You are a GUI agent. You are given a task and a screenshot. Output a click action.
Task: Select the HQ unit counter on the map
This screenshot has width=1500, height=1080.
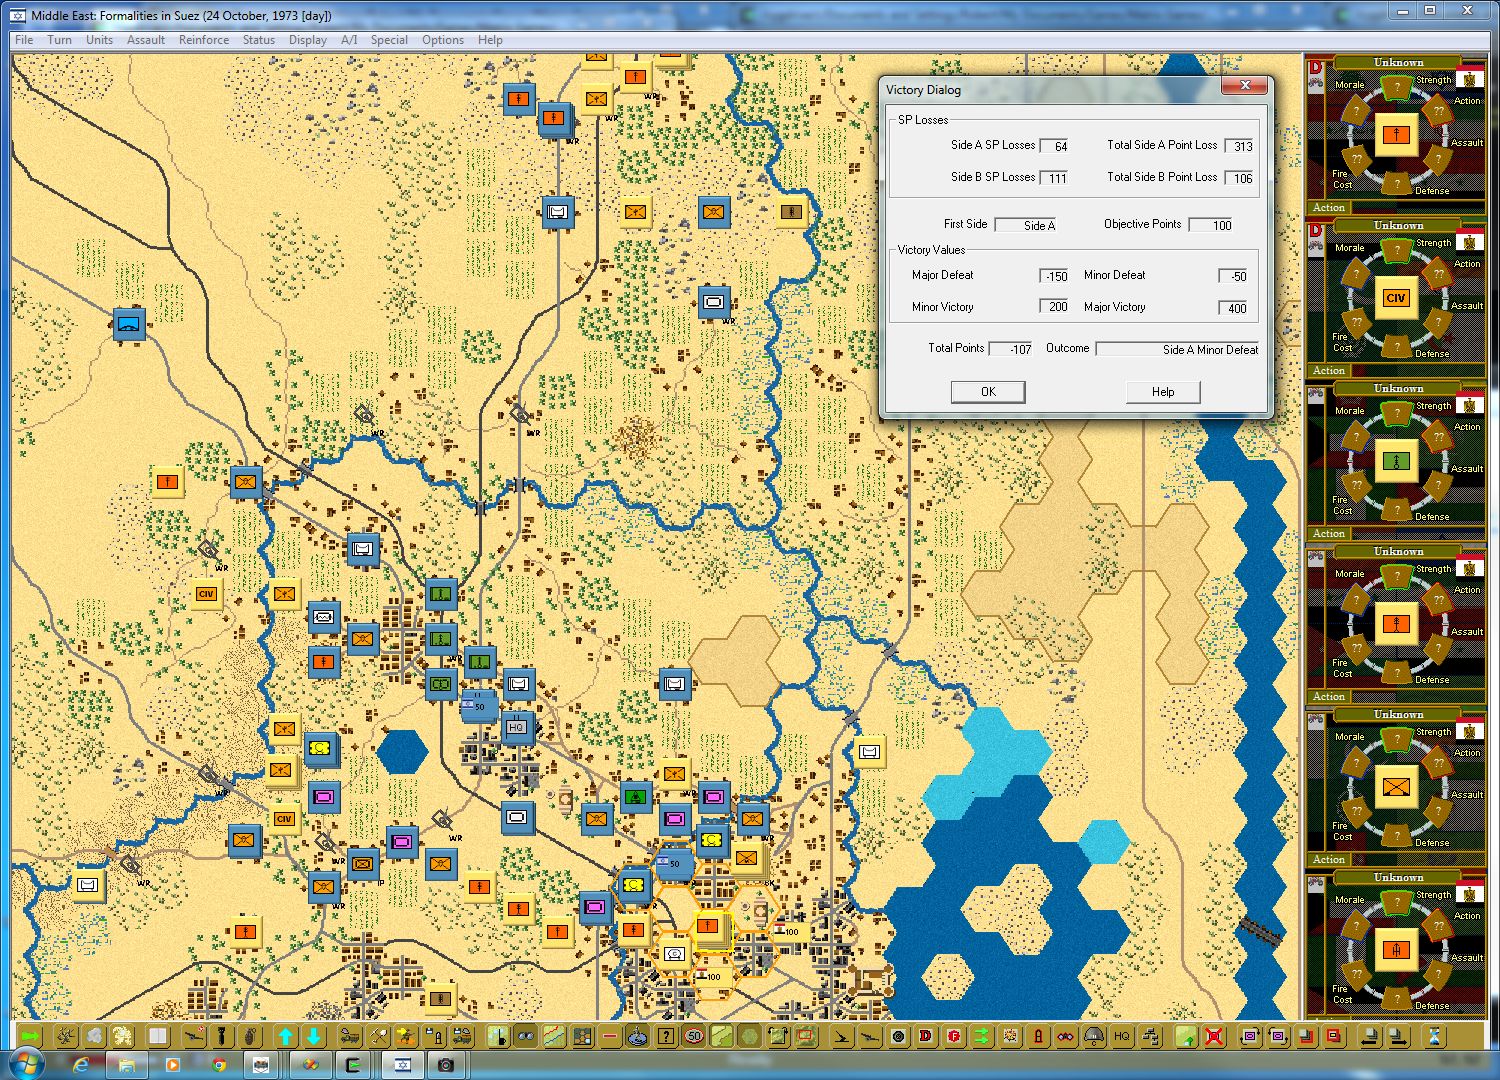point(517,728)
